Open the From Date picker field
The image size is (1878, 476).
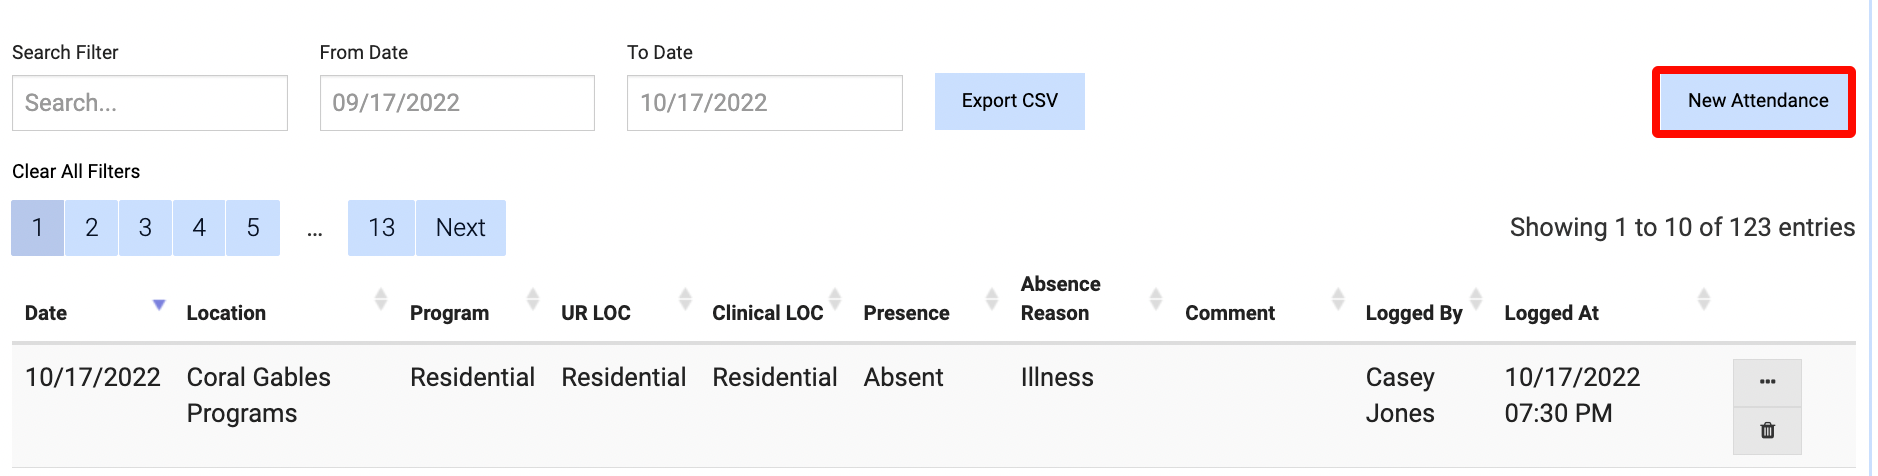457,103
